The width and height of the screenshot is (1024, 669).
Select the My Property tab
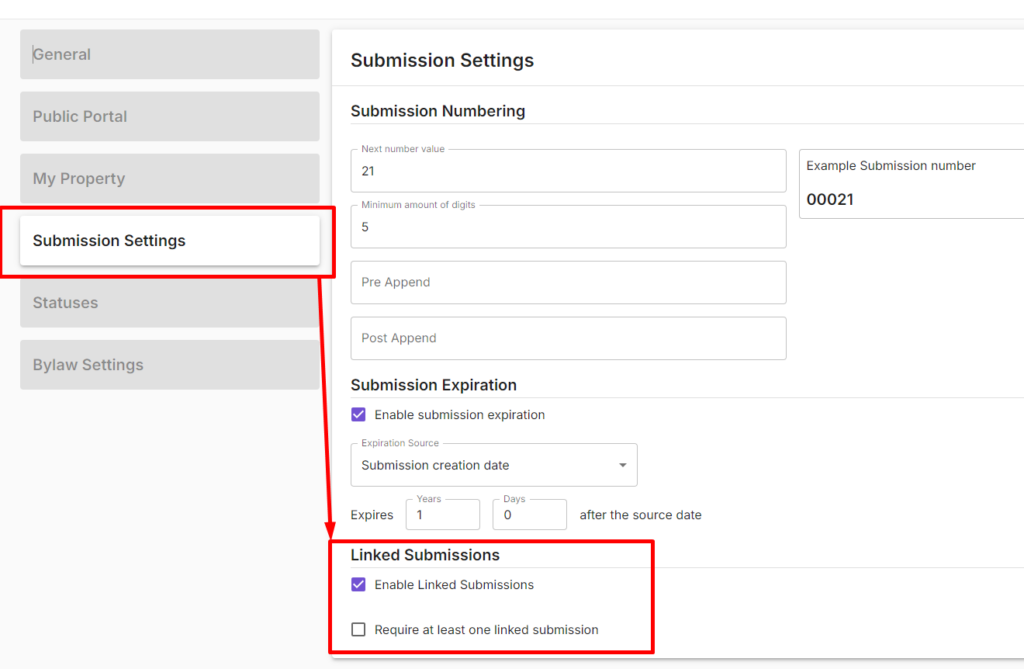169,179
